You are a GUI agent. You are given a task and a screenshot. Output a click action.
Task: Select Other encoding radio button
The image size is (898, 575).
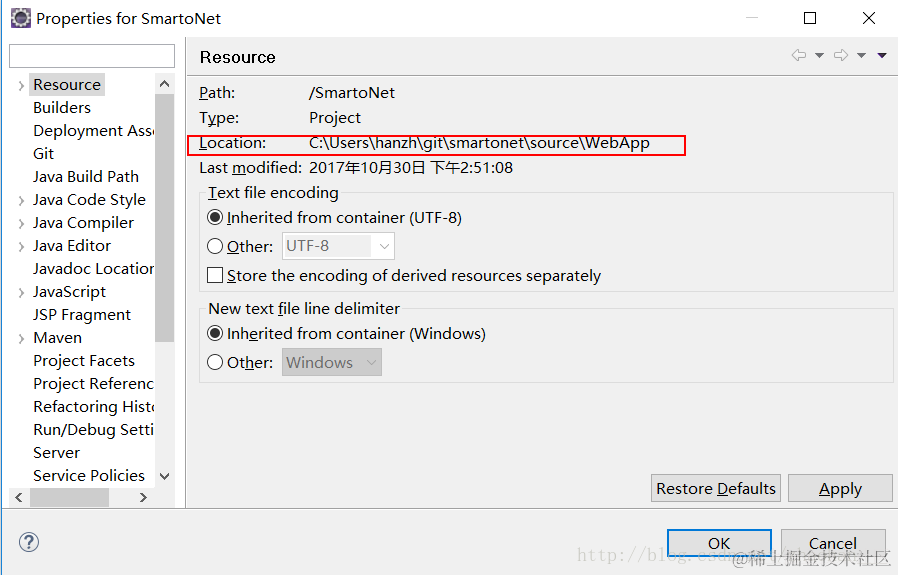coord(215,246)
